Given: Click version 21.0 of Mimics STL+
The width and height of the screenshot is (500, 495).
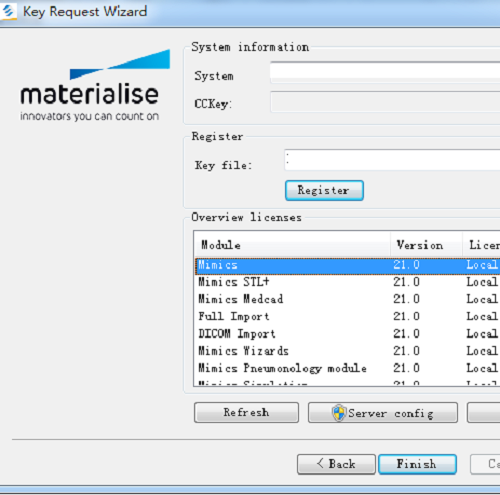Looking at the screenshot, I should click(x=406, y=282).
